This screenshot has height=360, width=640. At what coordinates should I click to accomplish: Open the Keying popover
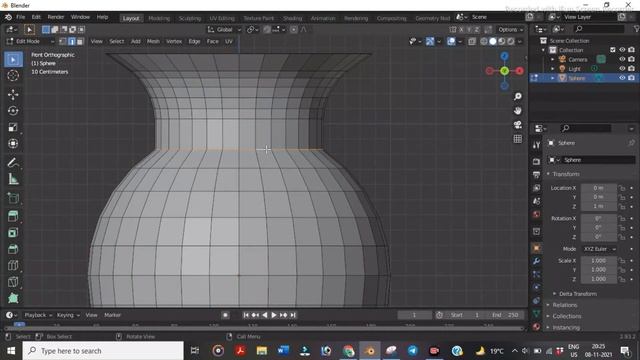pyautogui.click(x=68, y=315)
